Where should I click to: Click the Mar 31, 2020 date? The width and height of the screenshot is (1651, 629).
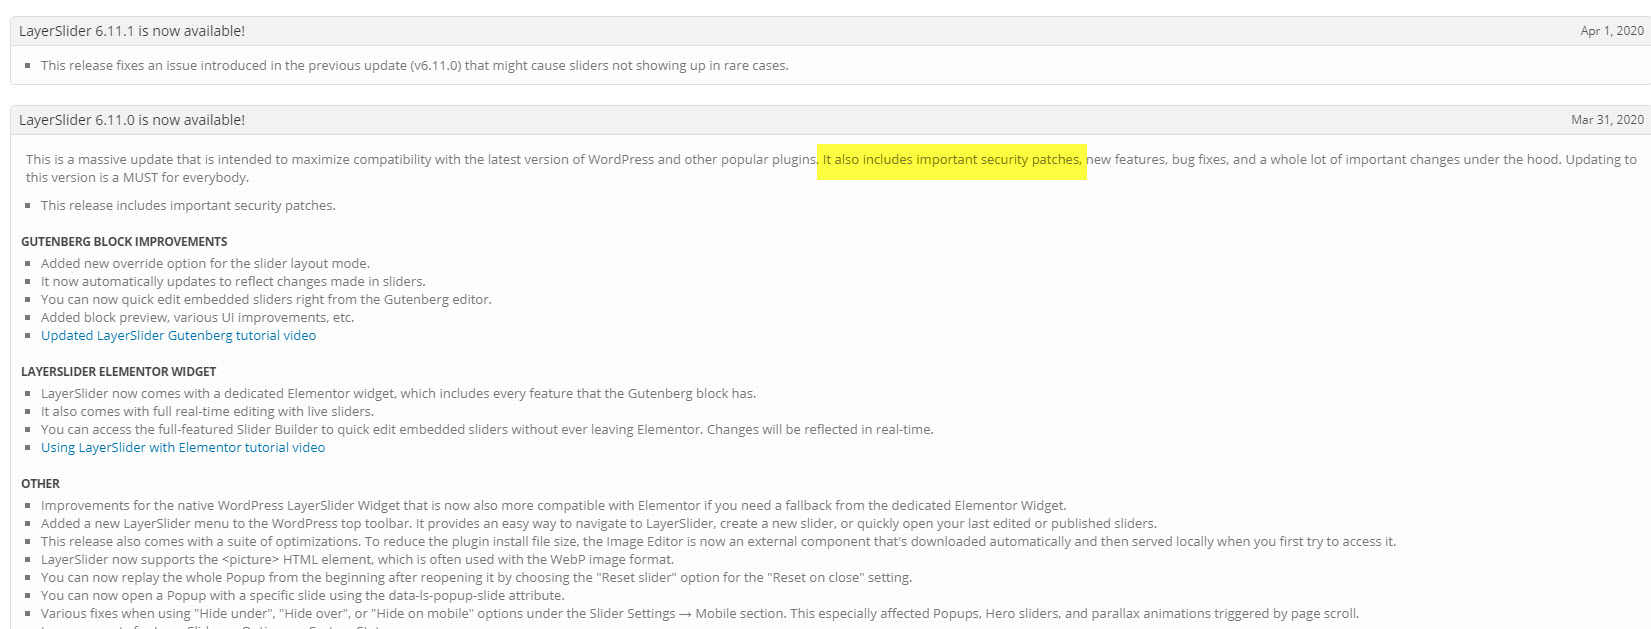coord(1607,120)
